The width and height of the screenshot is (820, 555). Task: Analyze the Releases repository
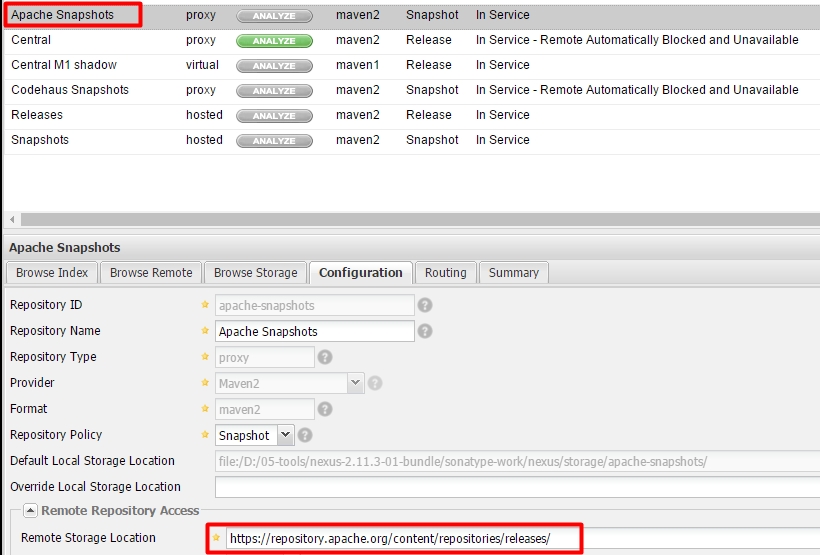click(275, 116)
